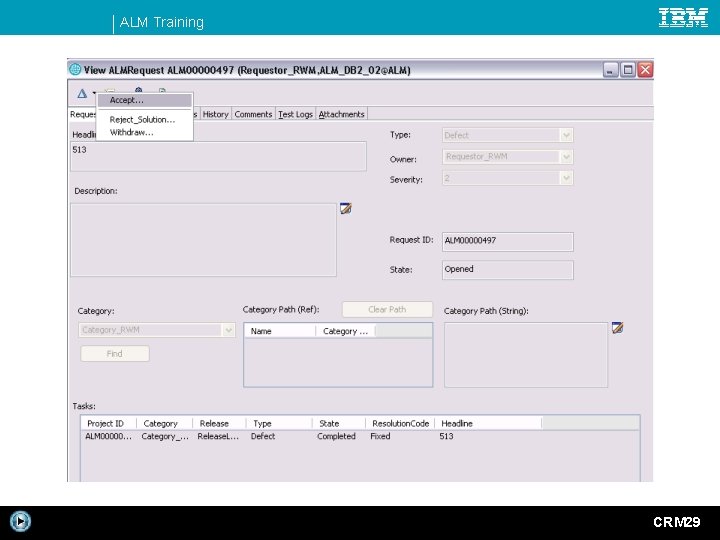
Task: Click the Type column header in Tasks table
Action: (x=280, y=423)
